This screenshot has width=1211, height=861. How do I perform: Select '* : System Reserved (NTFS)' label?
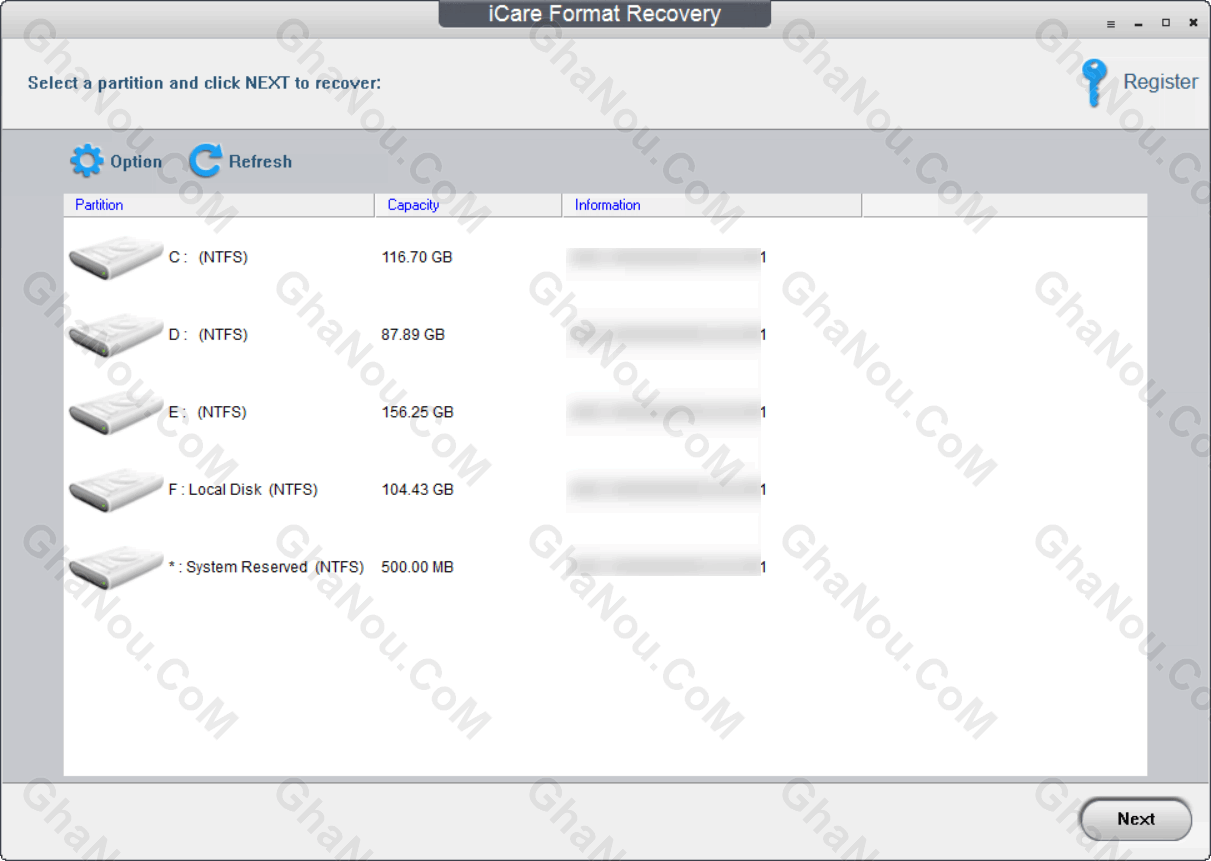(266, 567)
